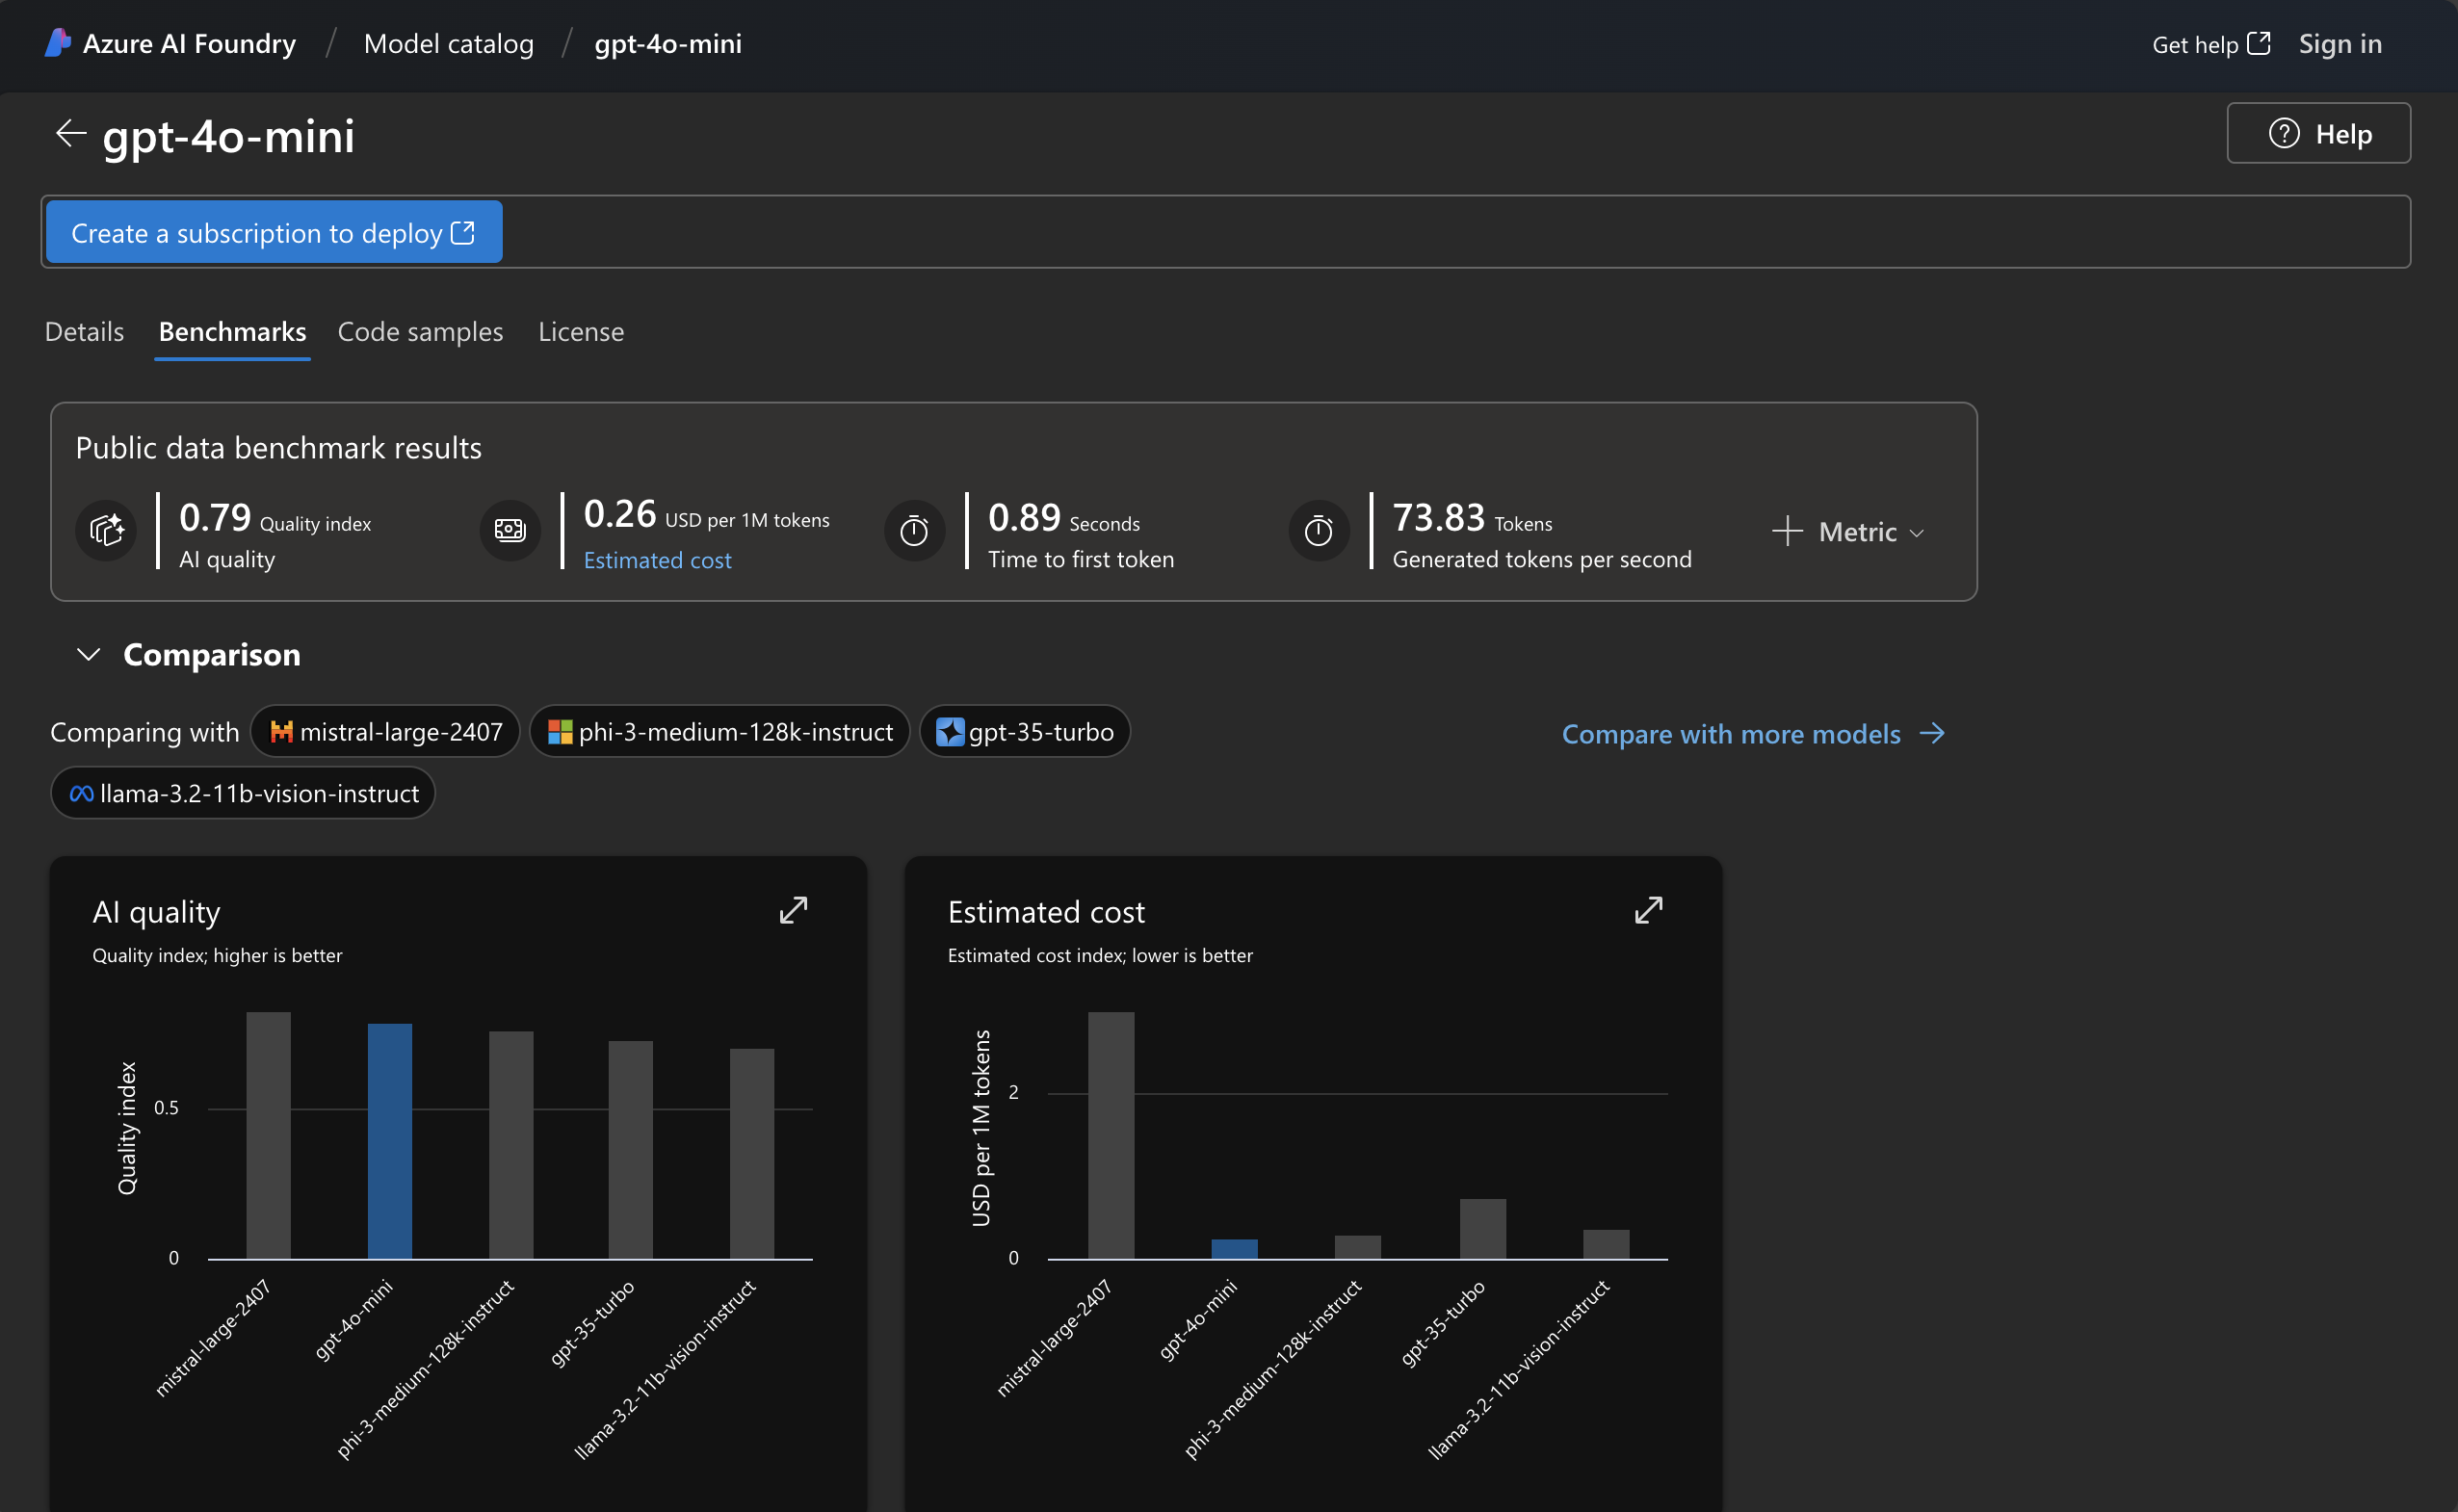
Task: Click Azure AI Foundry home link
Action: click(x=189, y=44)
